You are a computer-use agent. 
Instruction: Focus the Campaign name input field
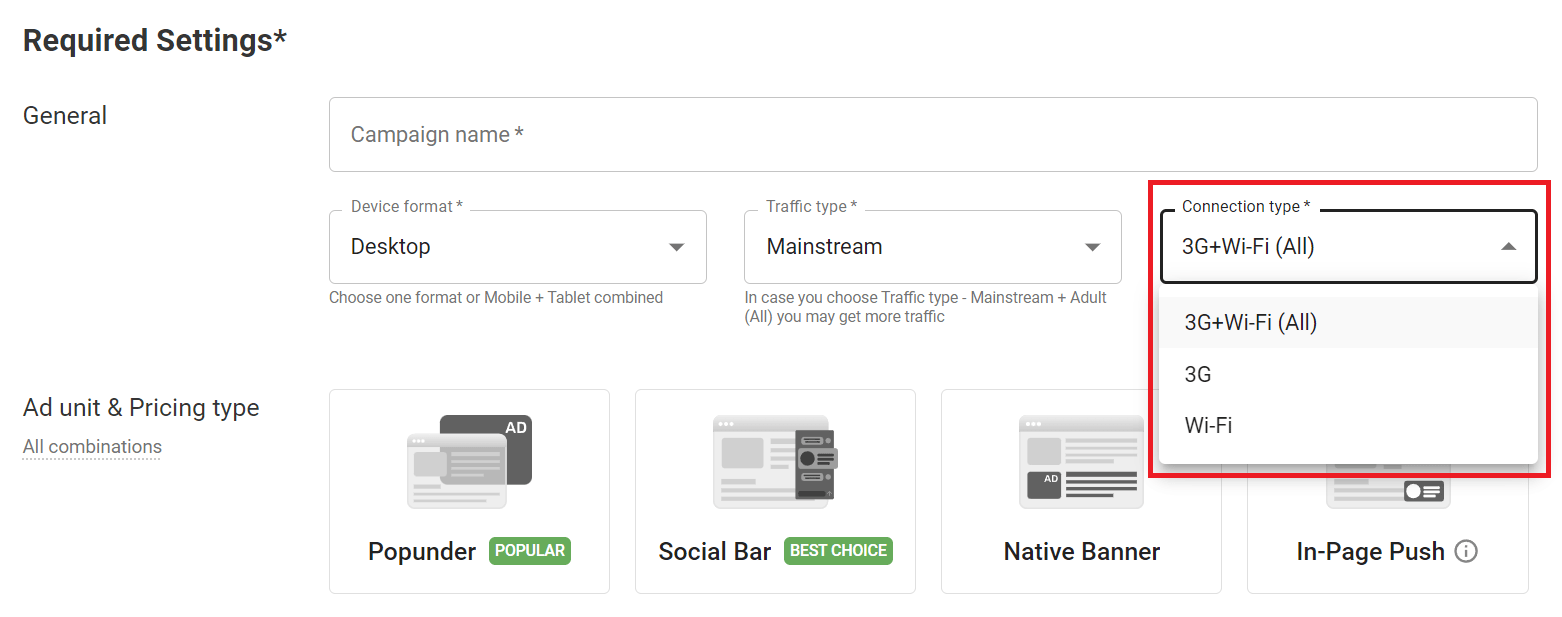coord(932,135)
